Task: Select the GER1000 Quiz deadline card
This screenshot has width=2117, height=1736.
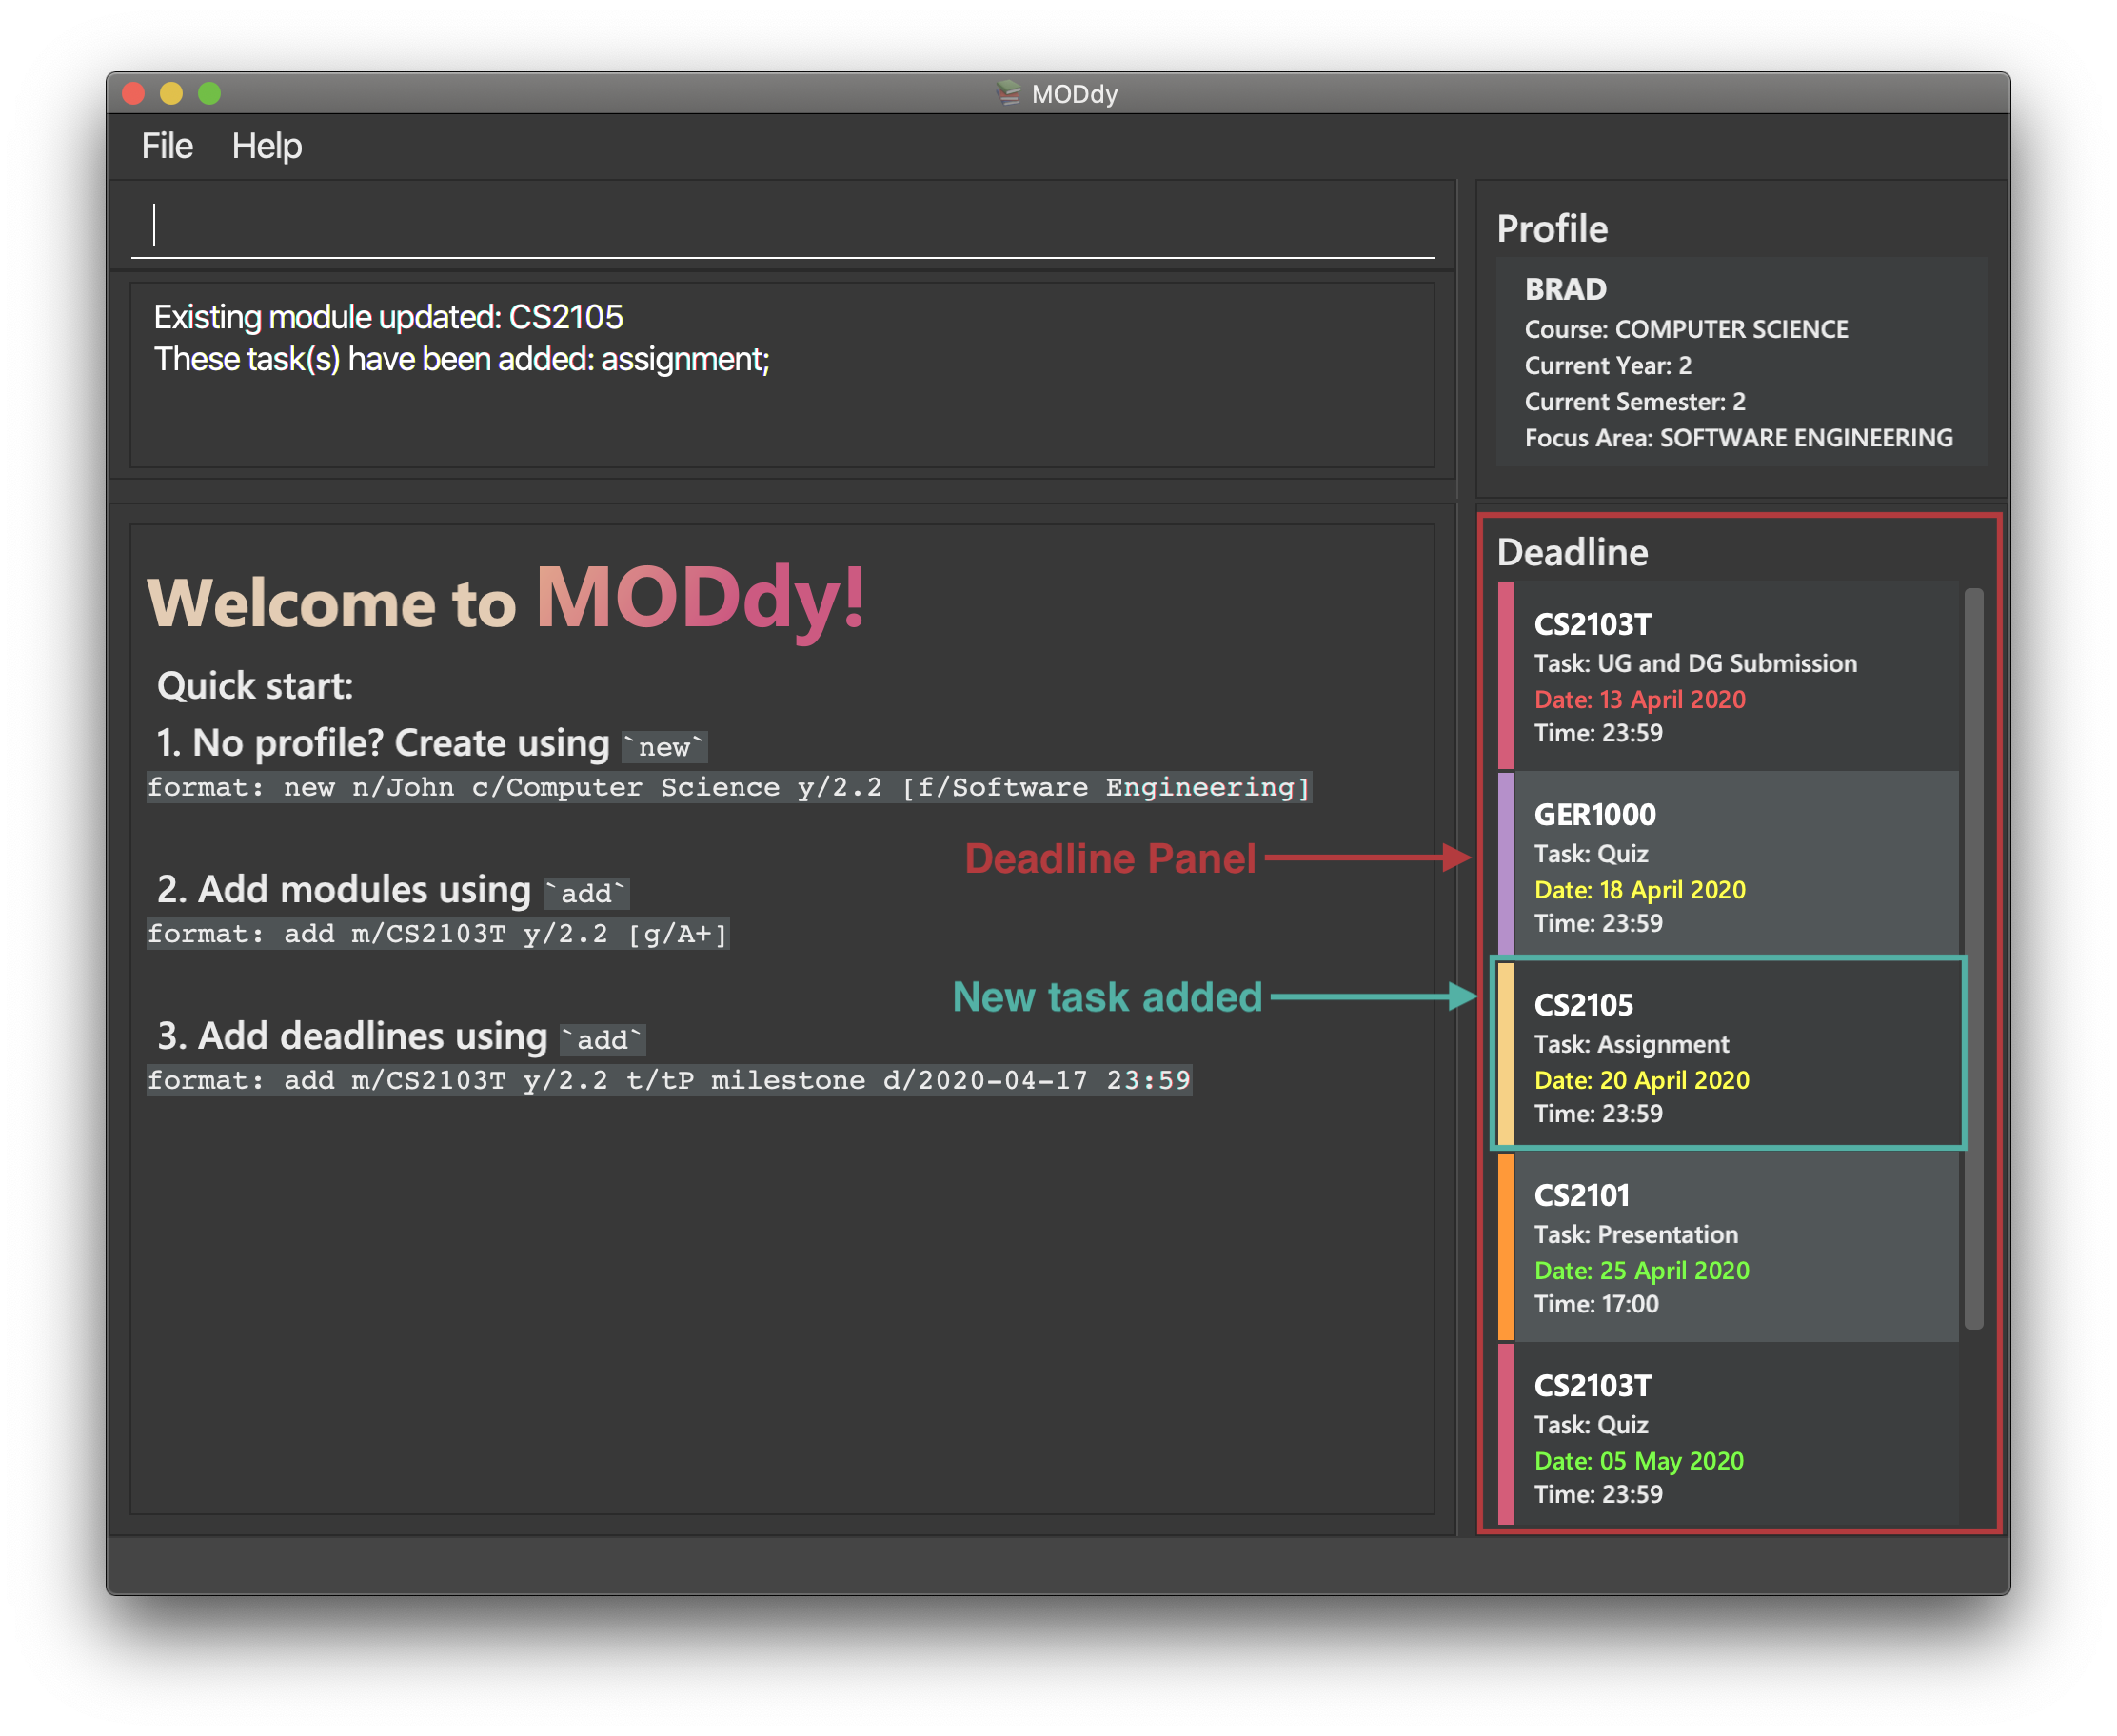Action: pyautogui.click(x=1727, y=865)
